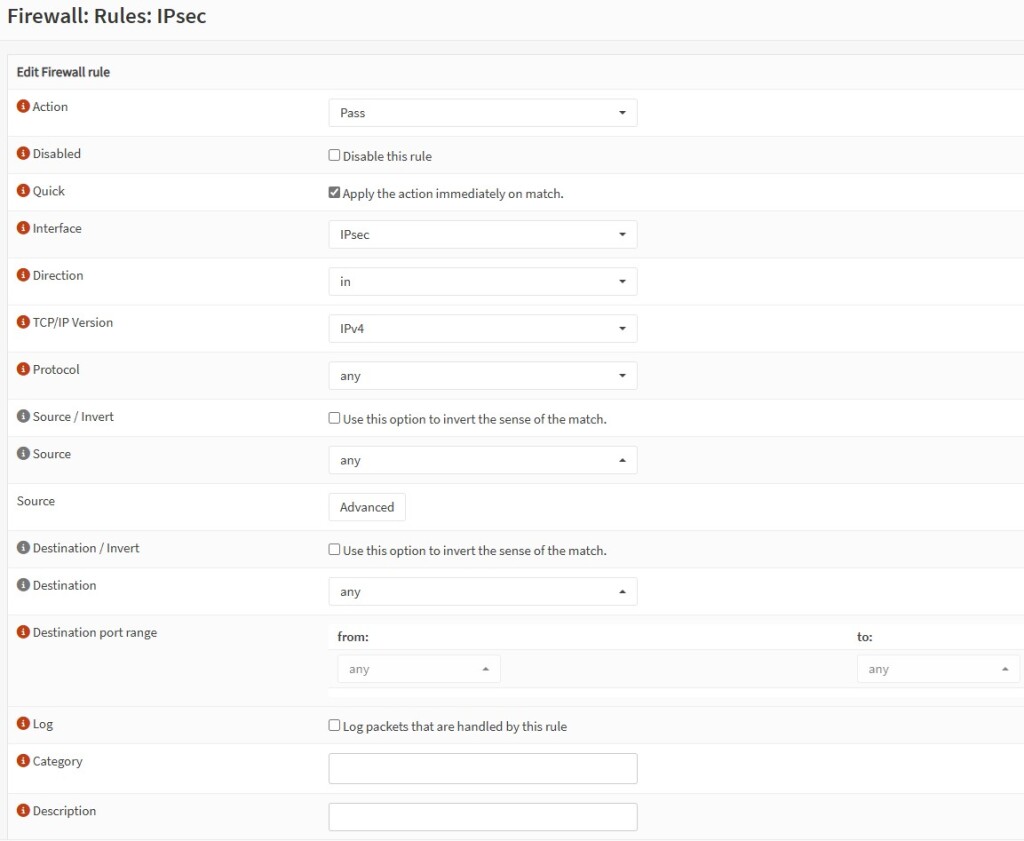This screenshot has height=841, width=1024.
Task: Open the Destination port range 'to' dropdown
Action: [937, 670]
